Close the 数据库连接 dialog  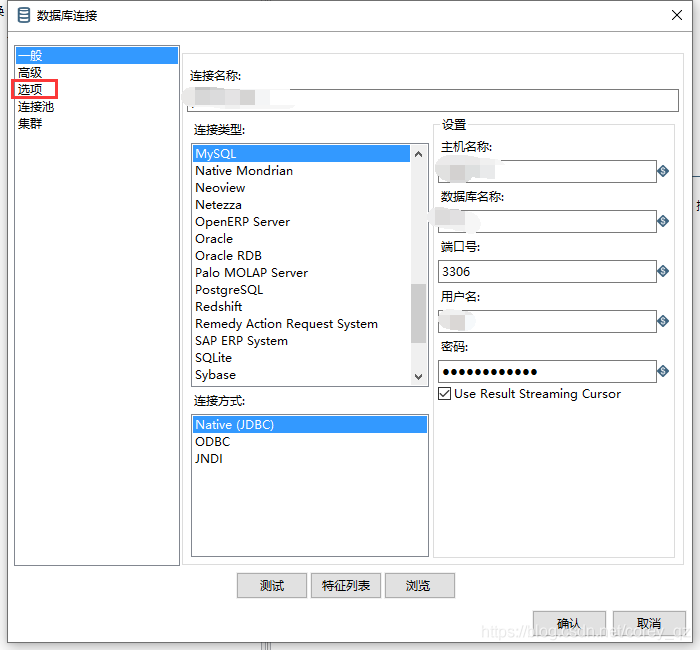[x=677, y=15]
